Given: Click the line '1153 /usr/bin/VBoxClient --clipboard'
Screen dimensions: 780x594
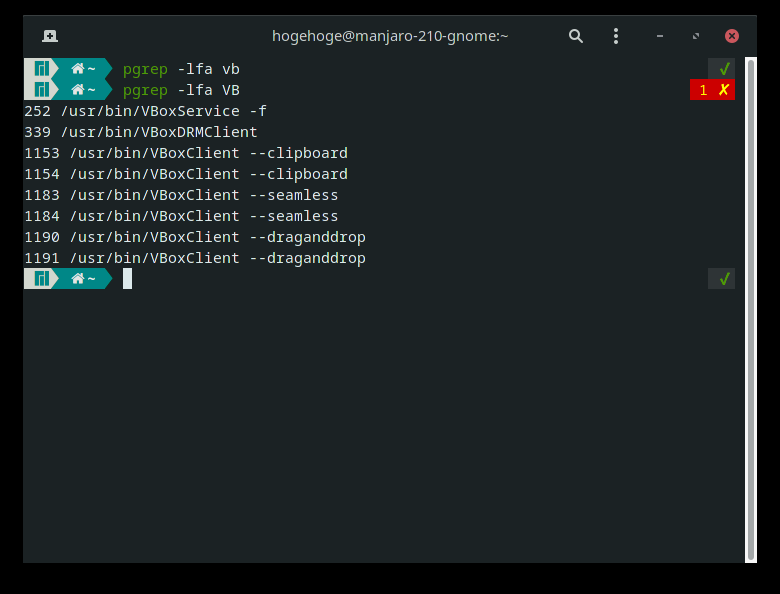Looking at the screenshot, I should click(x=186, y=153).
